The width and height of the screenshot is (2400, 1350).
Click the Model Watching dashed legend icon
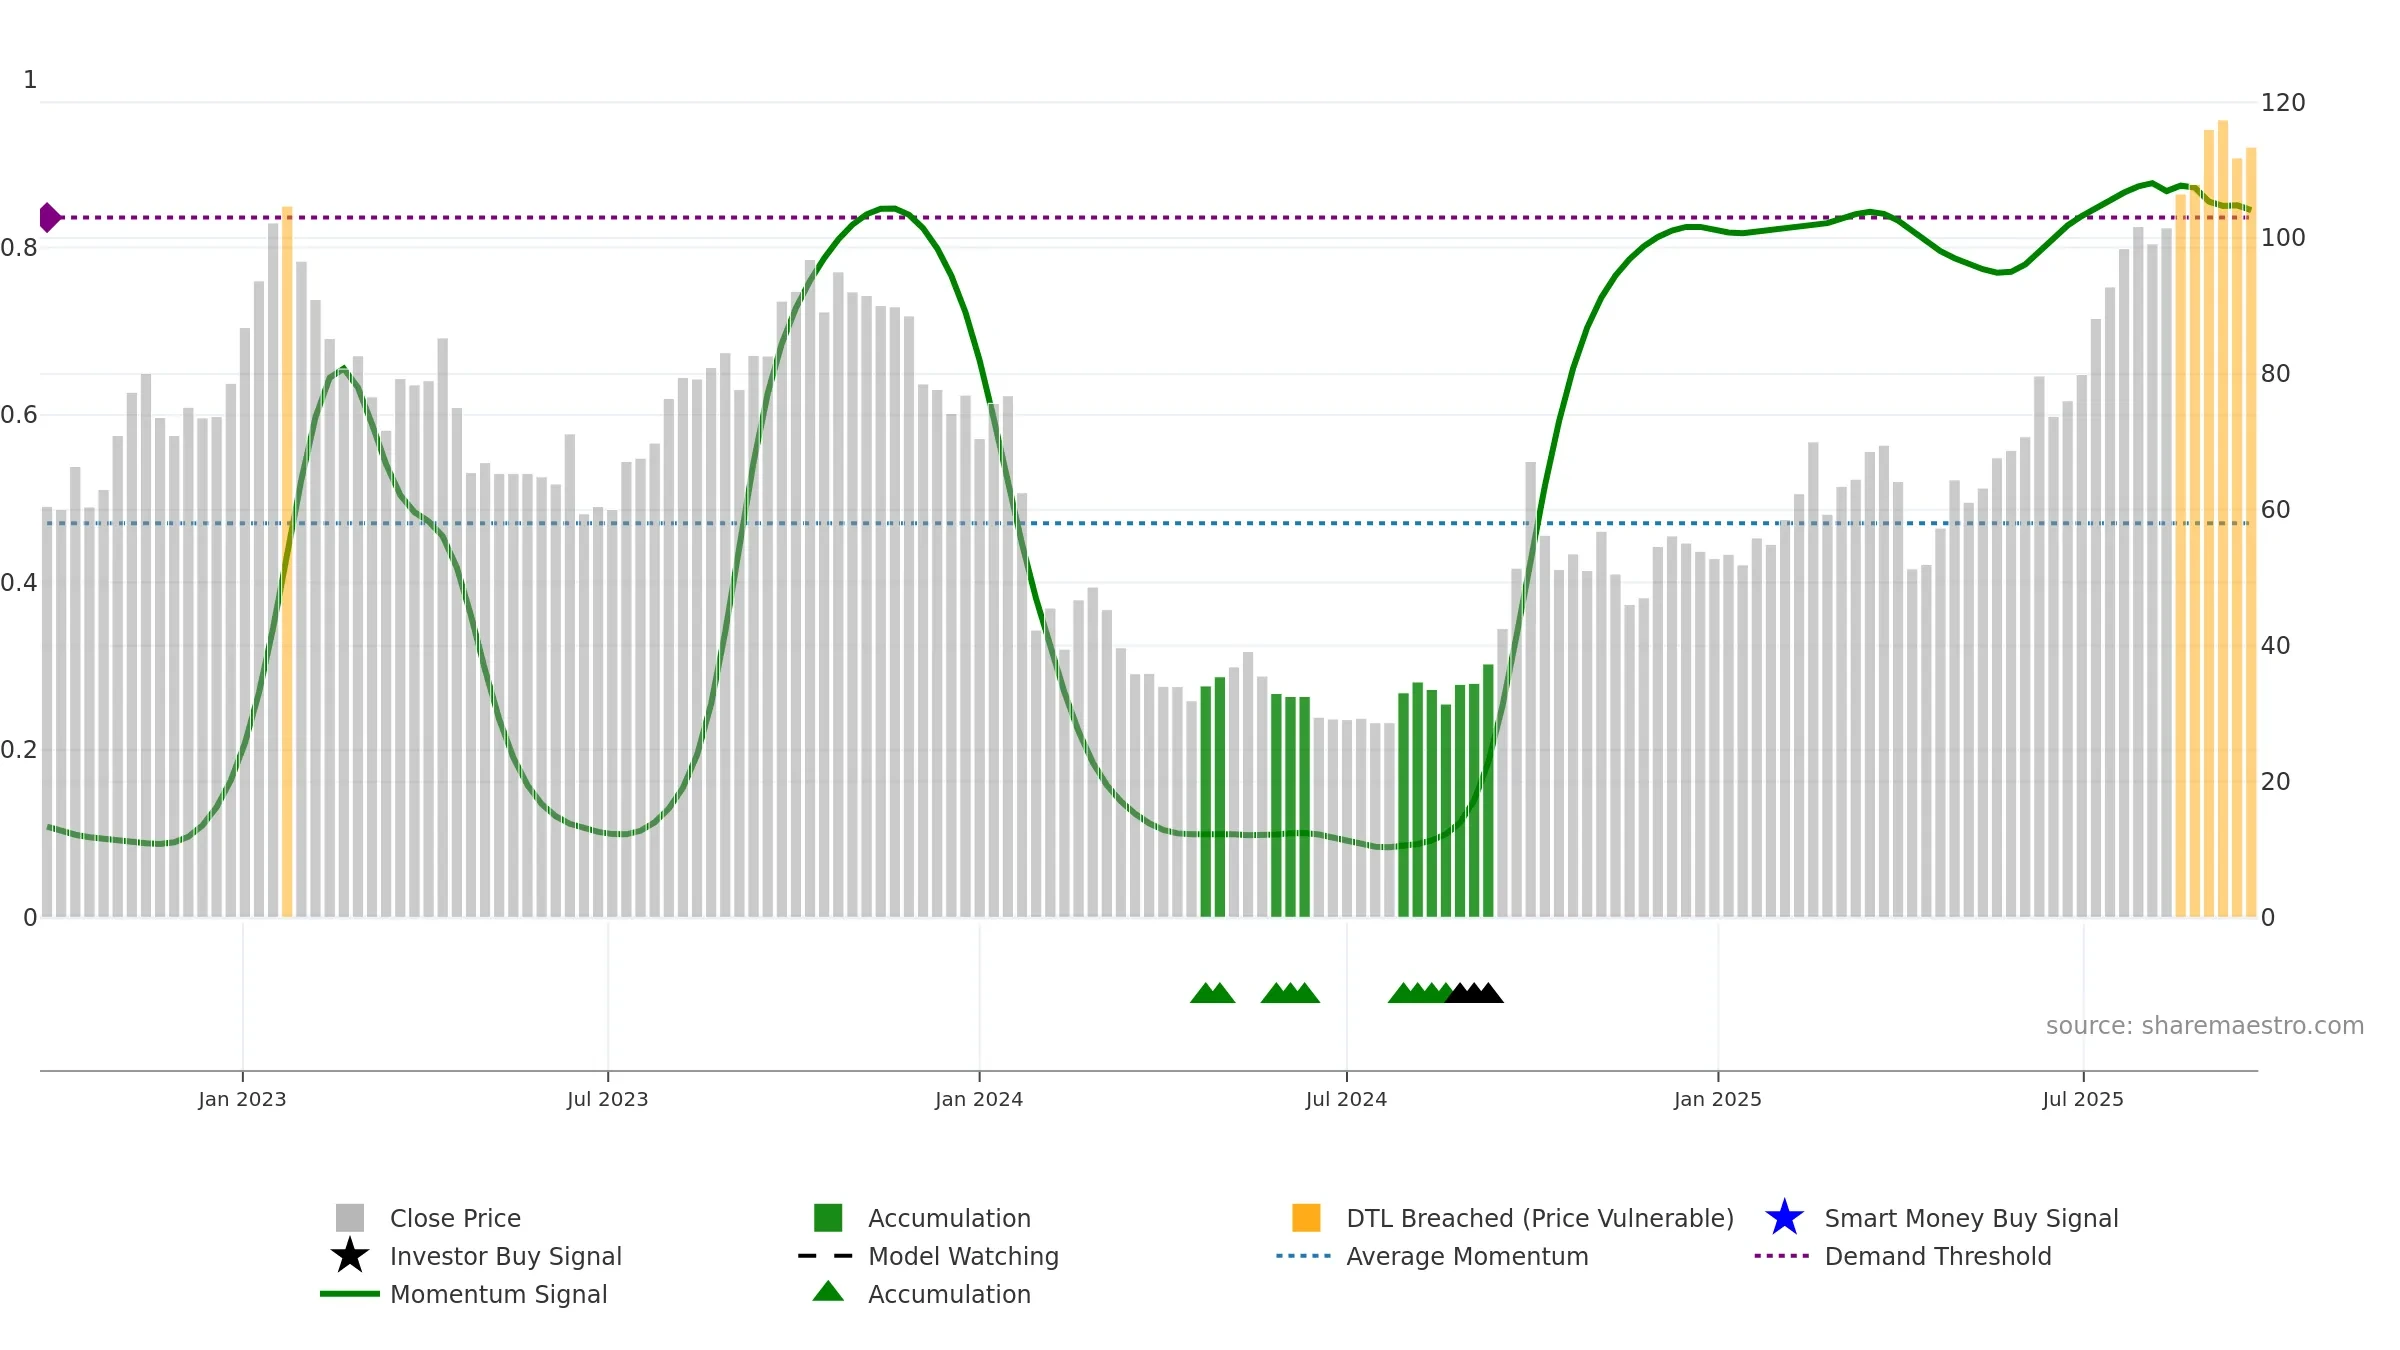tap(826, 1256)
